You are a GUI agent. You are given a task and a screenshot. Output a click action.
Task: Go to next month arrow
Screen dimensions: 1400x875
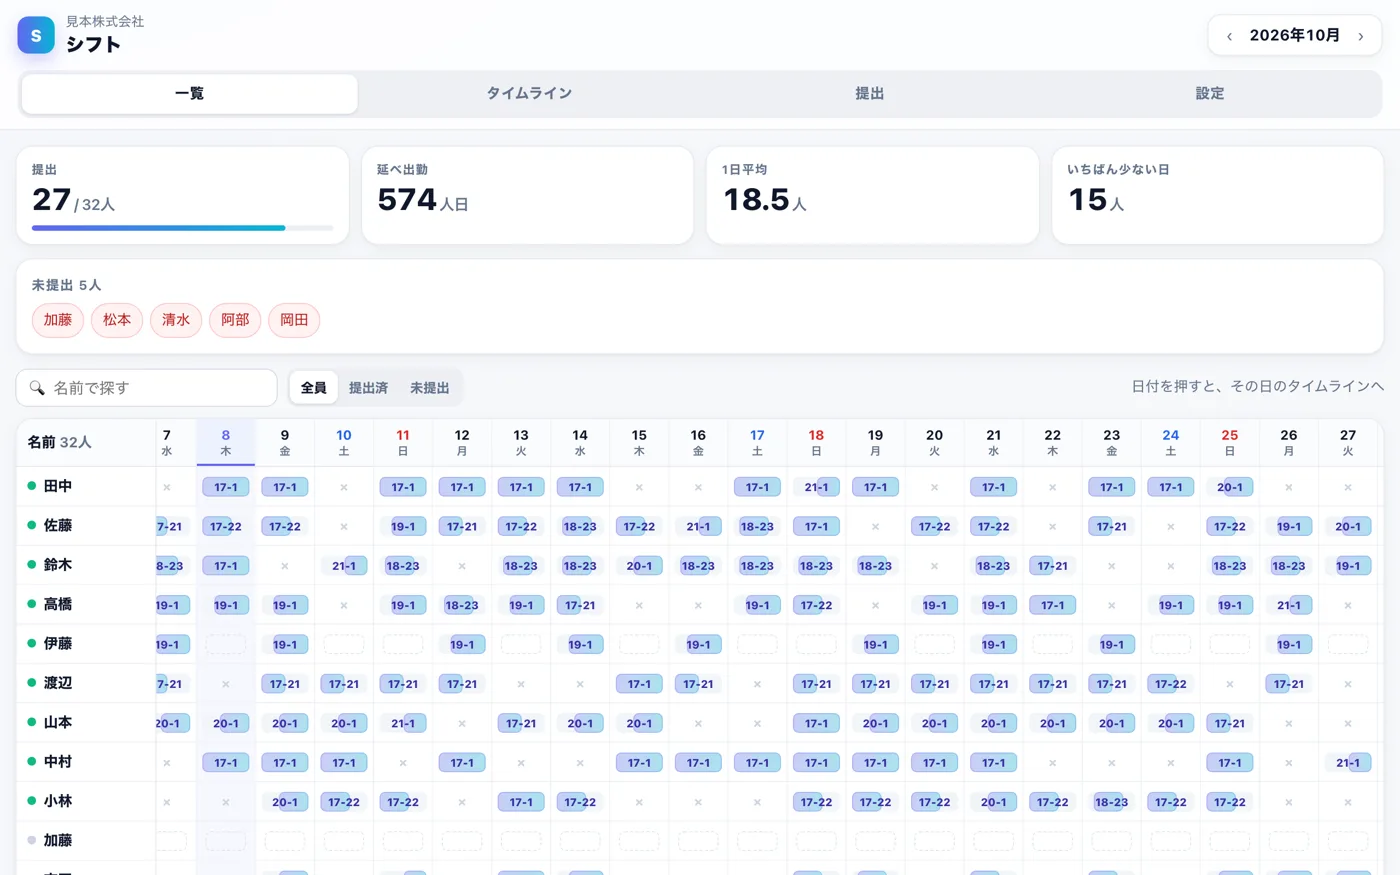coord(1360,36)
